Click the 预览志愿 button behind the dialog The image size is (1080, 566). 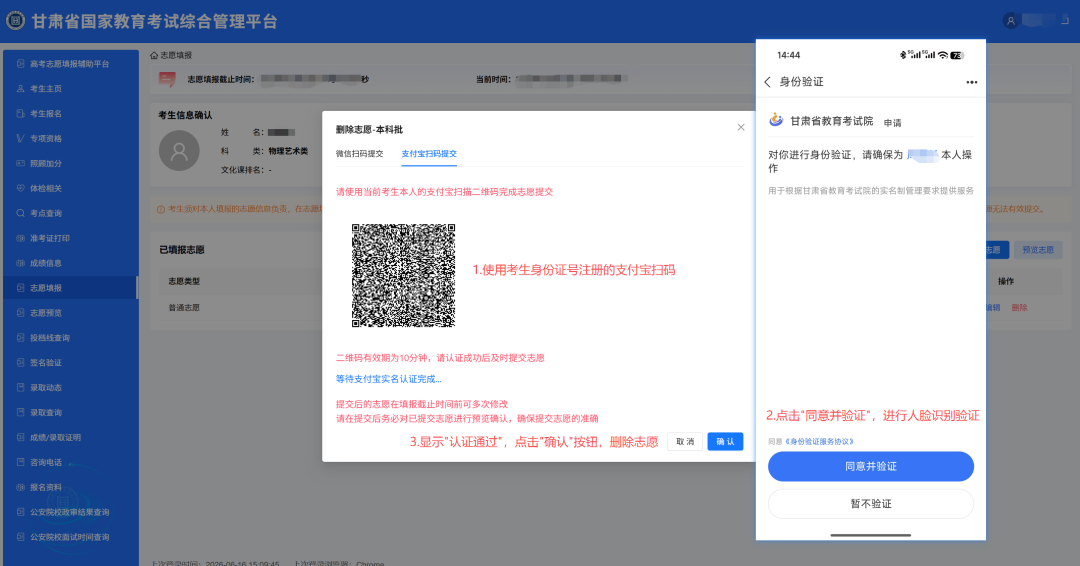(1037, 250)
